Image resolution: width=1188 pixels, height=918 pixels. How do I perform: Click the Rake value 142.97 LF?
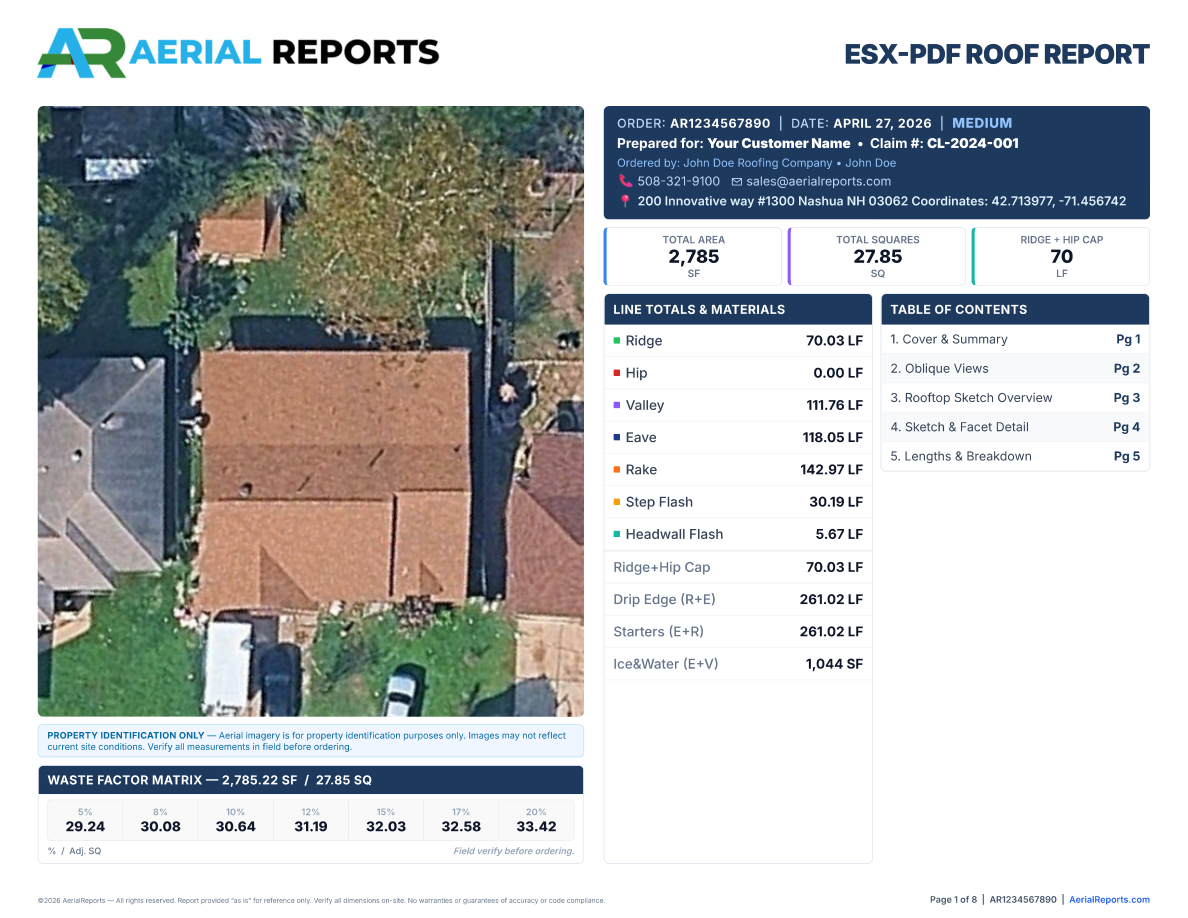coord(831,470)
